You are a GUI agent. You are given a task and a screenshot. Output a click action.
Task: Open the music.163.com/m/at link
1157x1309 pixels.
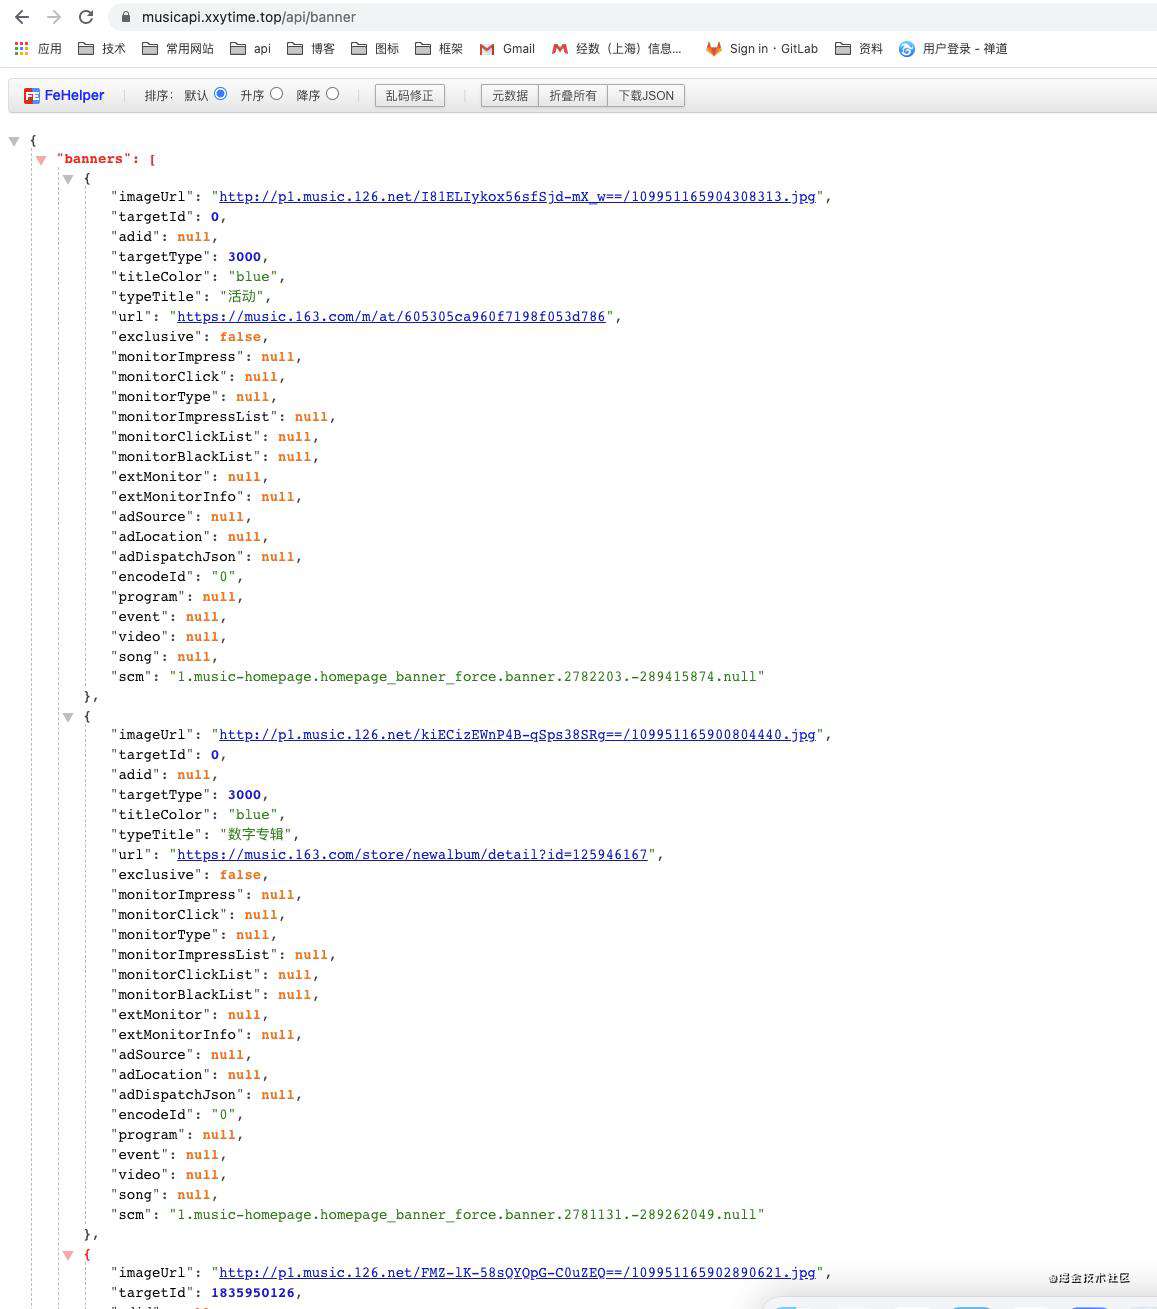click(391, 317)
